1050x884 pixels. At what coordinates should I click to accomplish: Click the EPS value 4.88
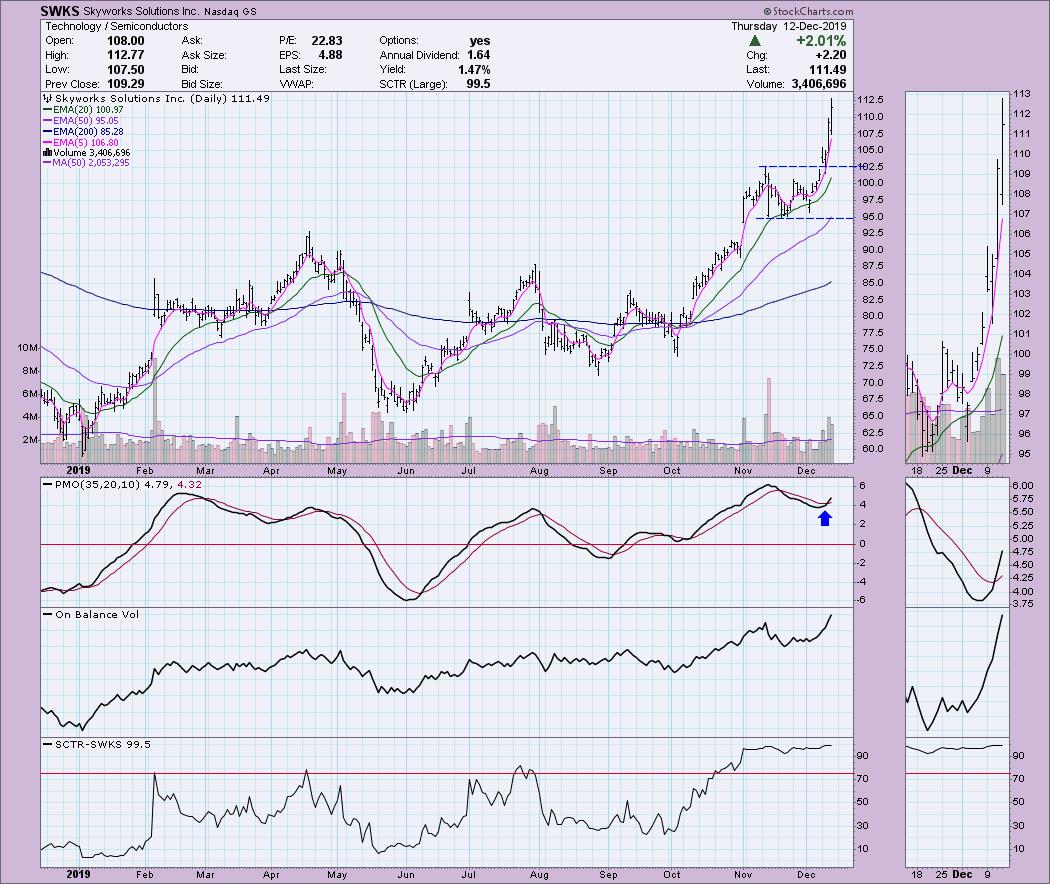pos(331,55)
